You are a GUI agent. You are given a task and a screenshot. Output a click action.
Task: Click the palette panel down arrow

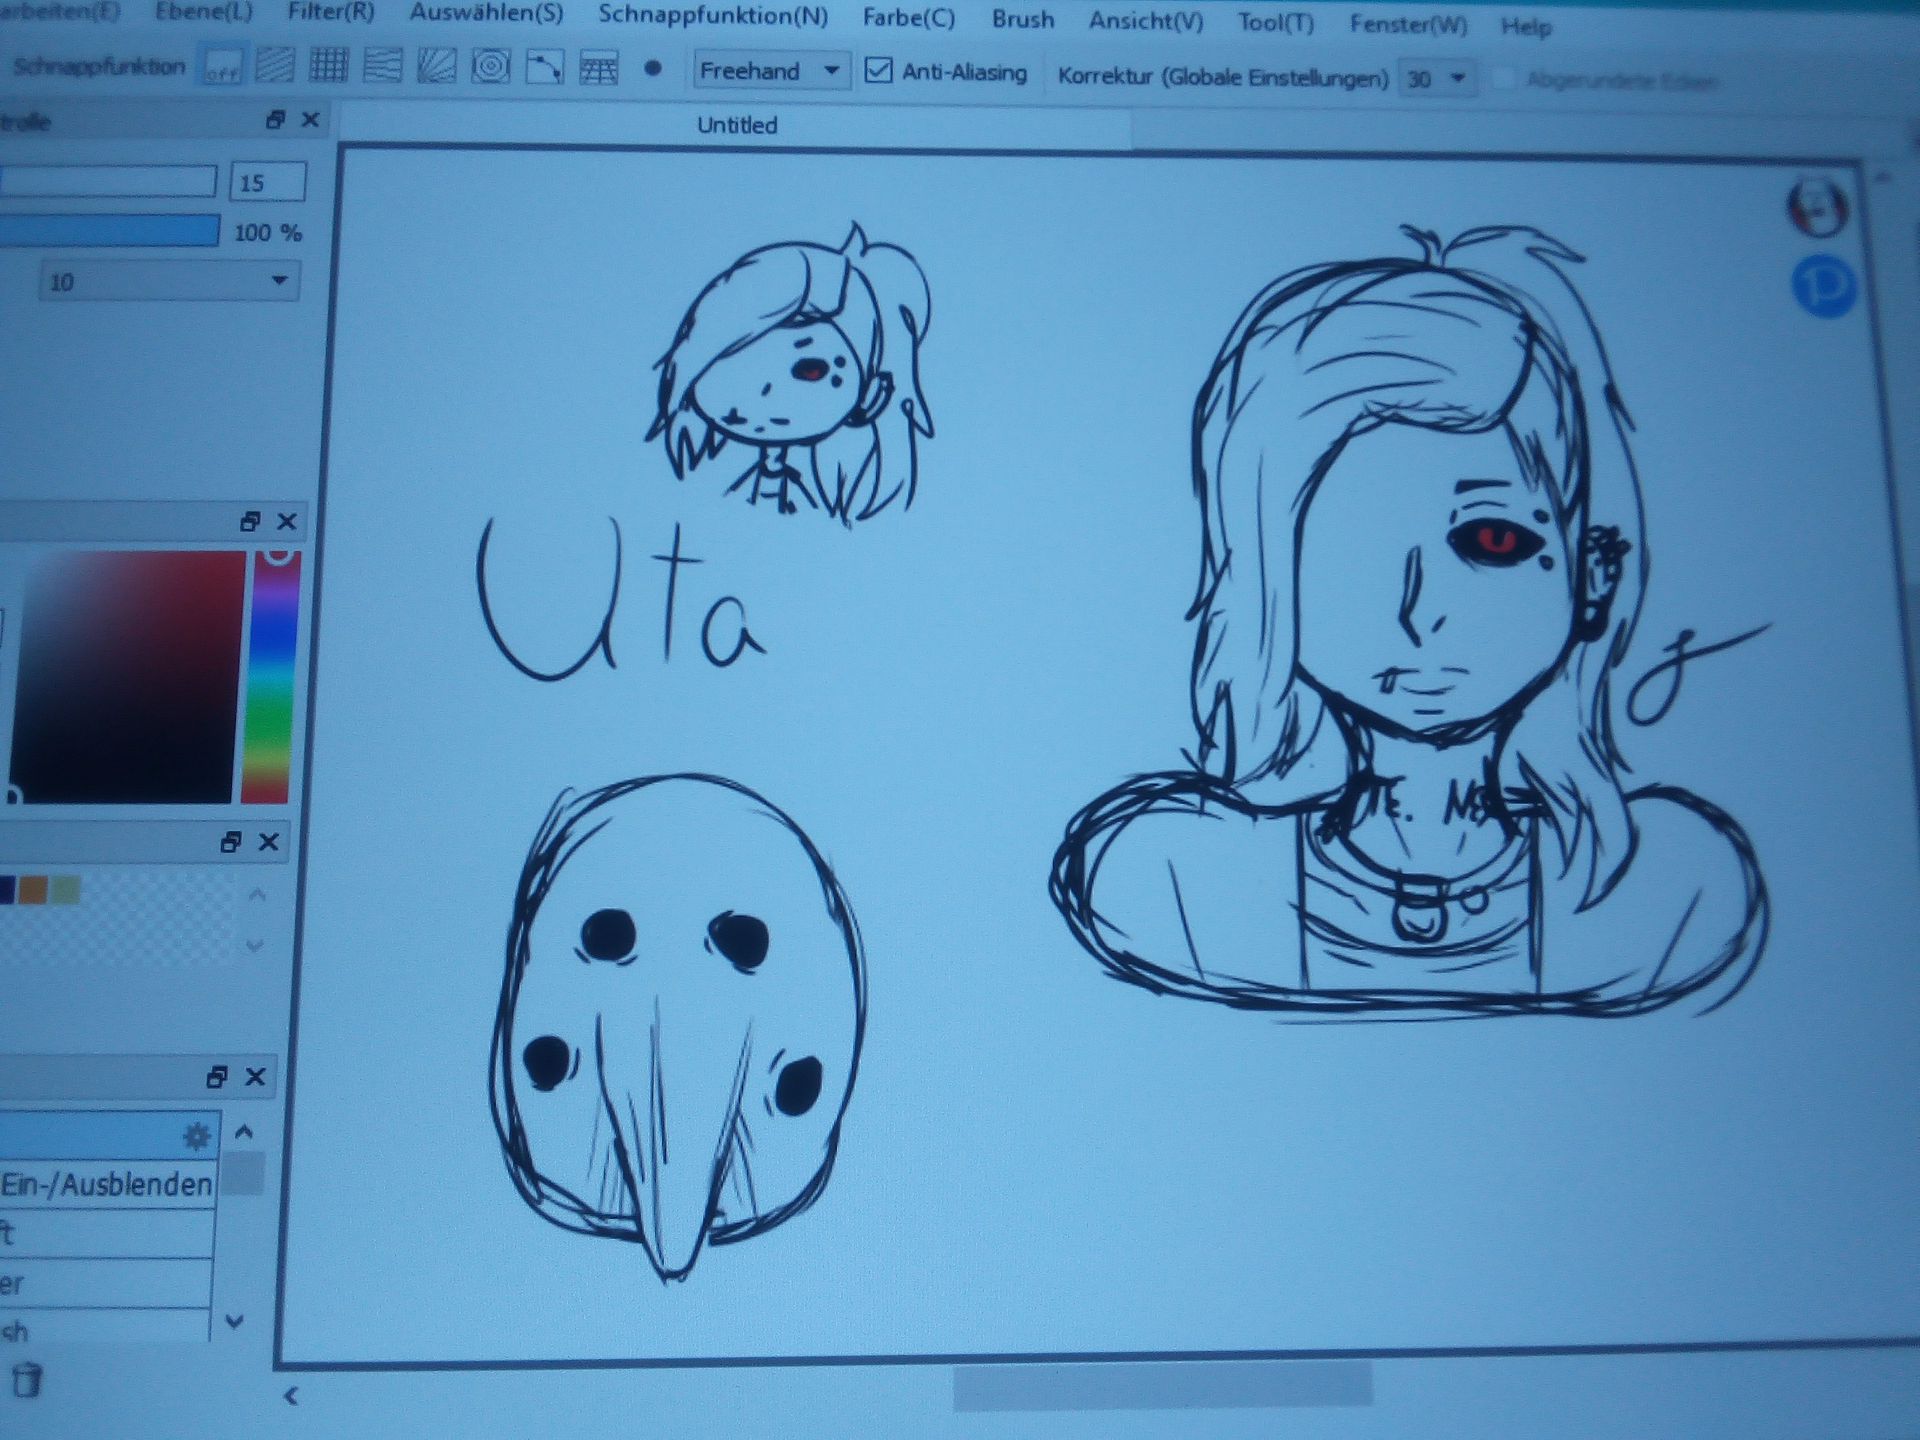(x=255, y=945)
